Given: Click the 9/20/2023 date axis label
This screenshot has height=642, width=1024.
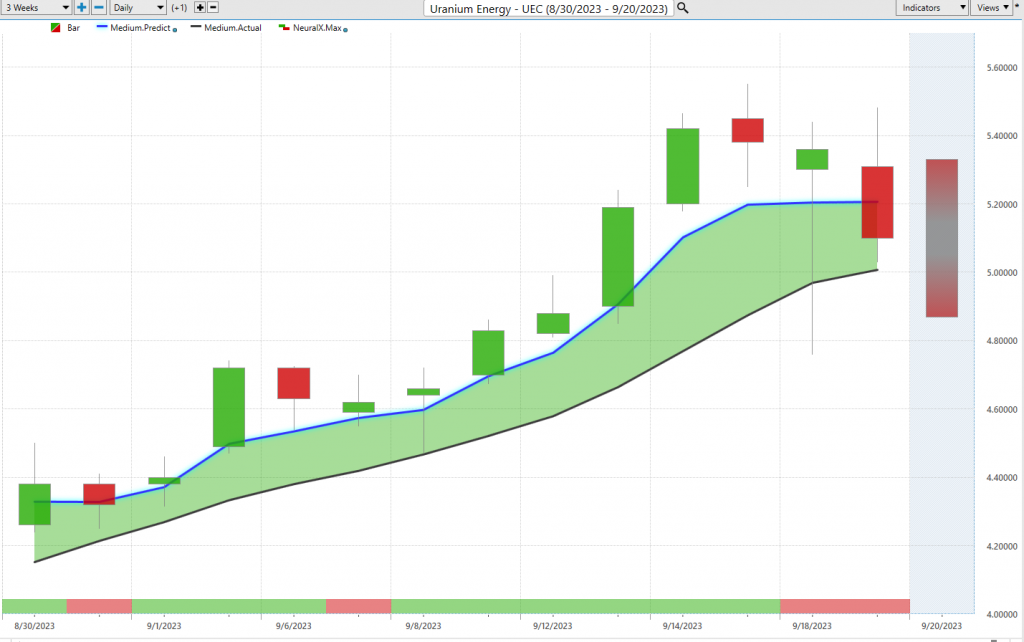Looking at the screenshot, I should pyautogui.click(x=942, y=626).
